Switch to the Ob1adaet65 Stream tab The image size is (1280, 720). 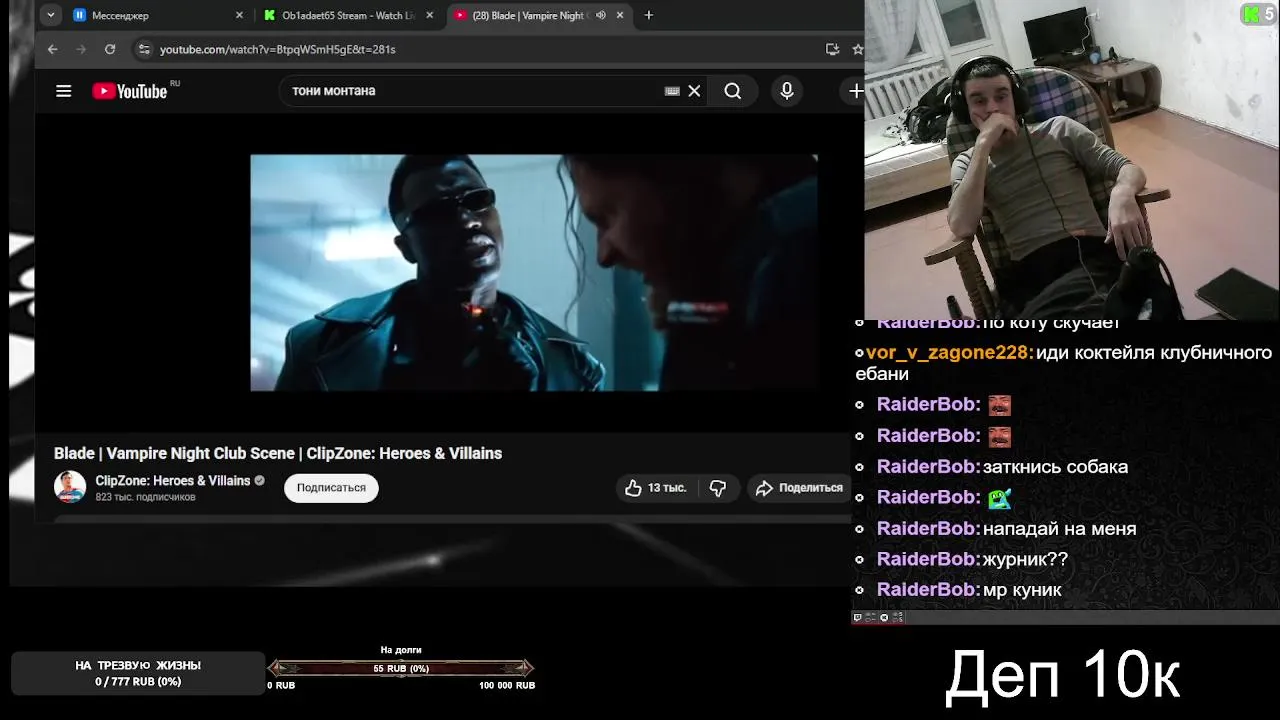pos(348,15)
